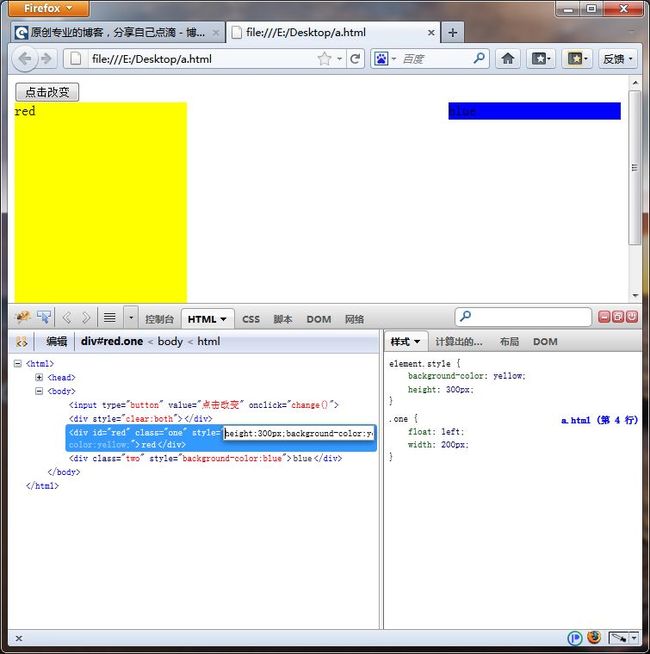
Task: Toggle 编辑 edit mode
Action: (56, 342)
